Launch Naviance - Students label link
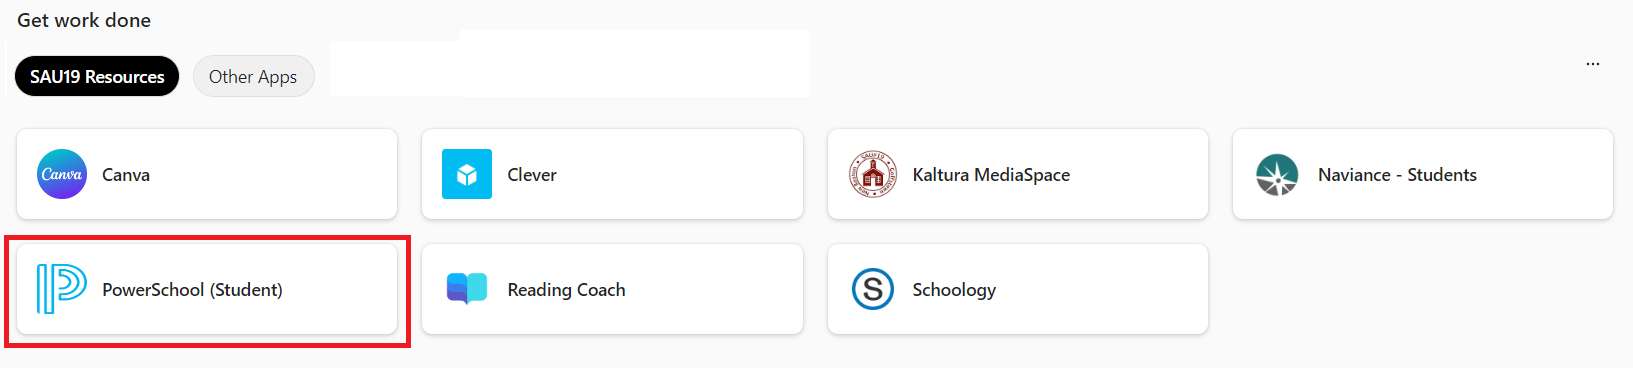Screen dimensions: 1633x368 1397,174
